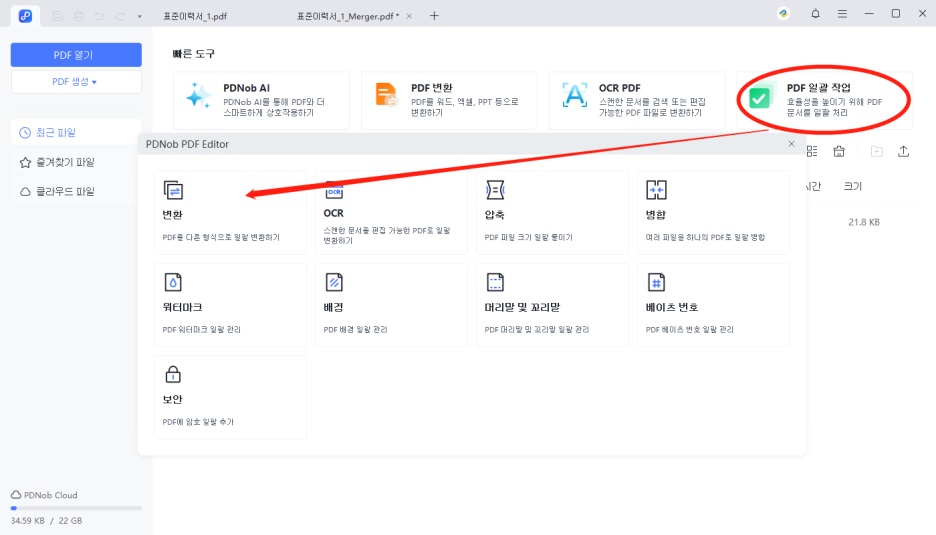Click the orange PDF 변환 document icon
The image size is (936, 535).
(x=386, y=95)
